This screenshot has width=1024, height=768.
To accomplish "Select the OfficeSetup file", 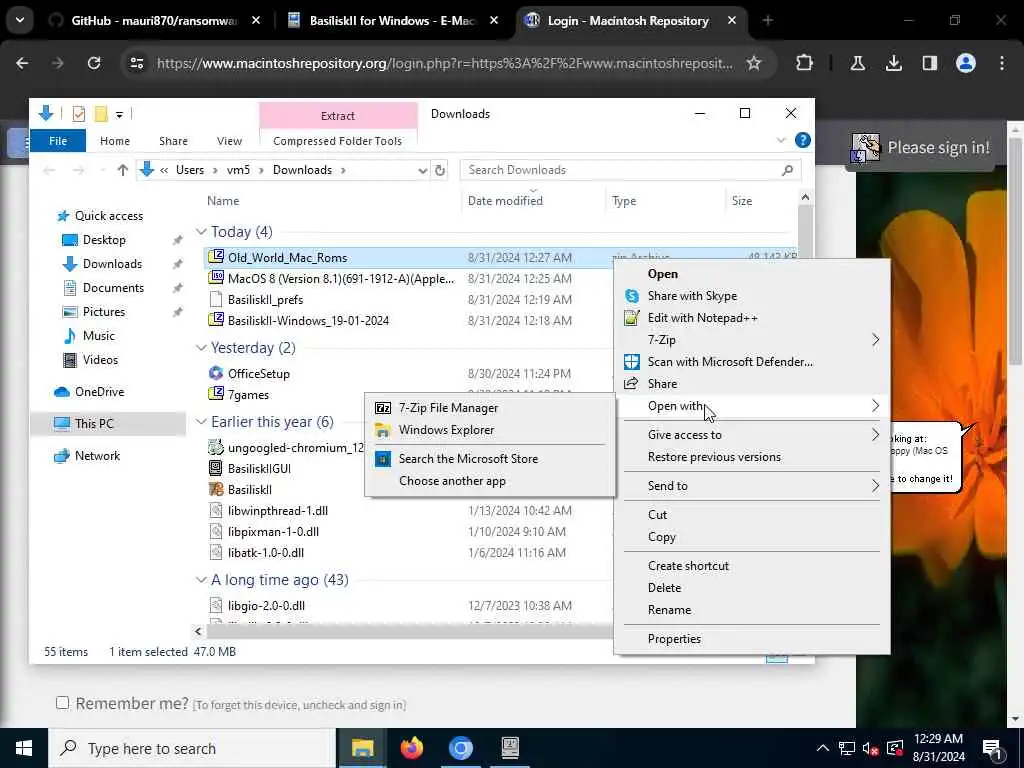I will [259, 374].
